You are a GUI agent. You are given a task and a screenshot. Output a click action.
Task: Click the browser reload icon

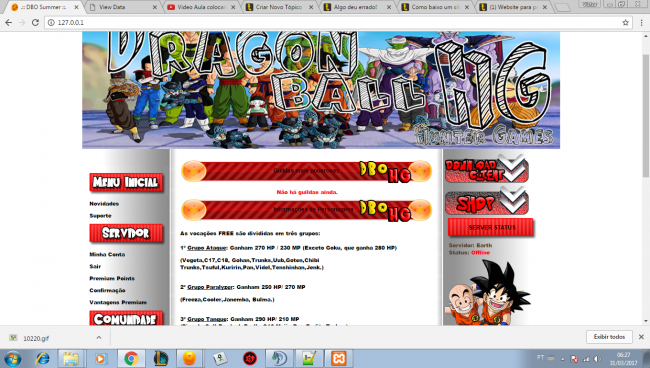[x=35, y=23]
